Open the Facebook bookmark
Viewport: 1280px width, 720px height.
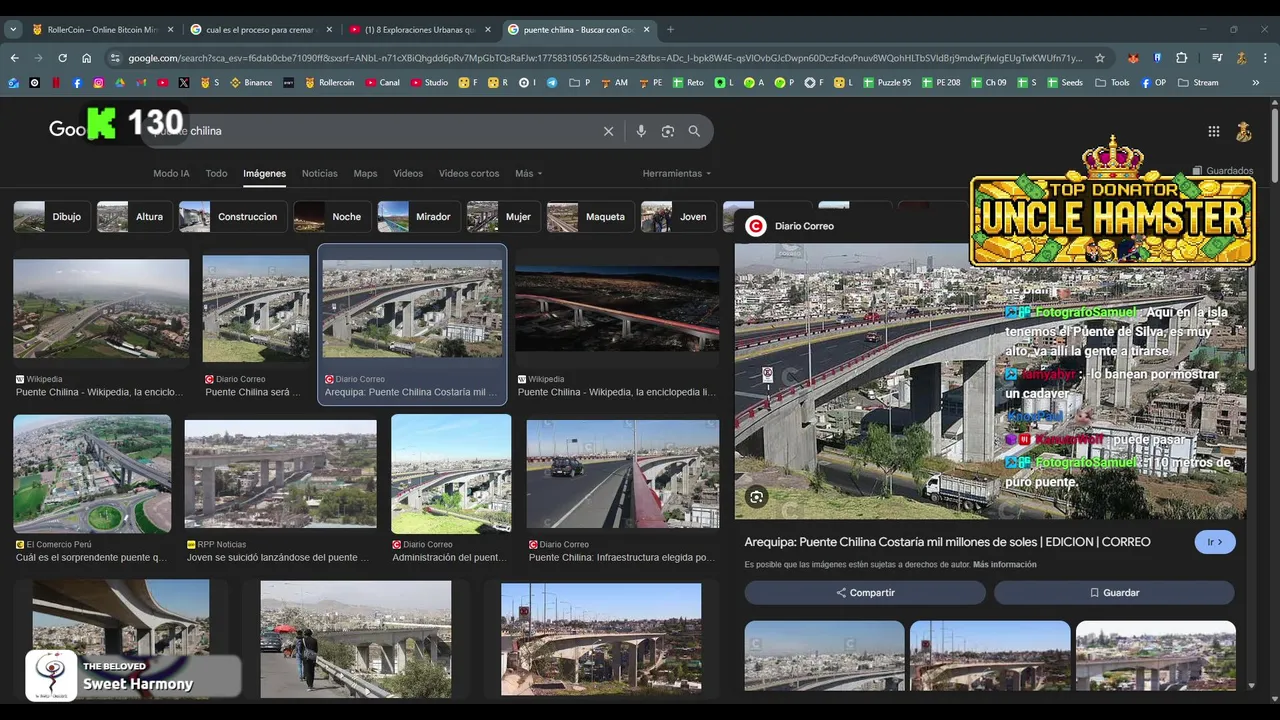point(77,83)
